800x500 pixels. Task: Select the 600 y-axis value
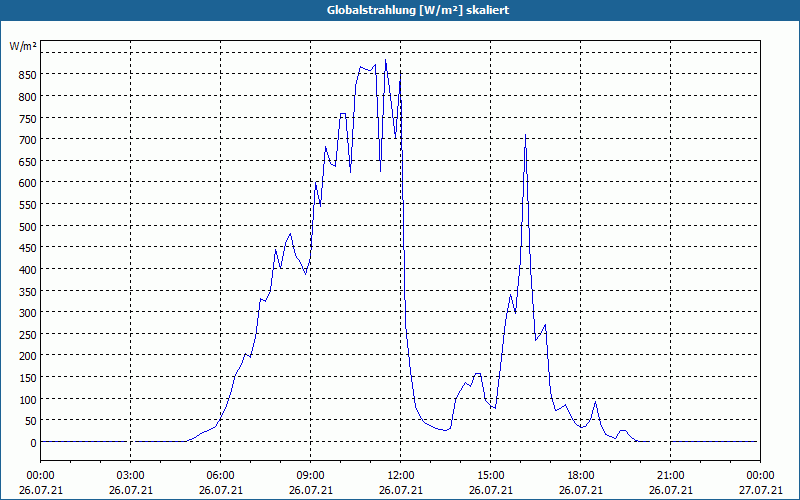[27, 183]
